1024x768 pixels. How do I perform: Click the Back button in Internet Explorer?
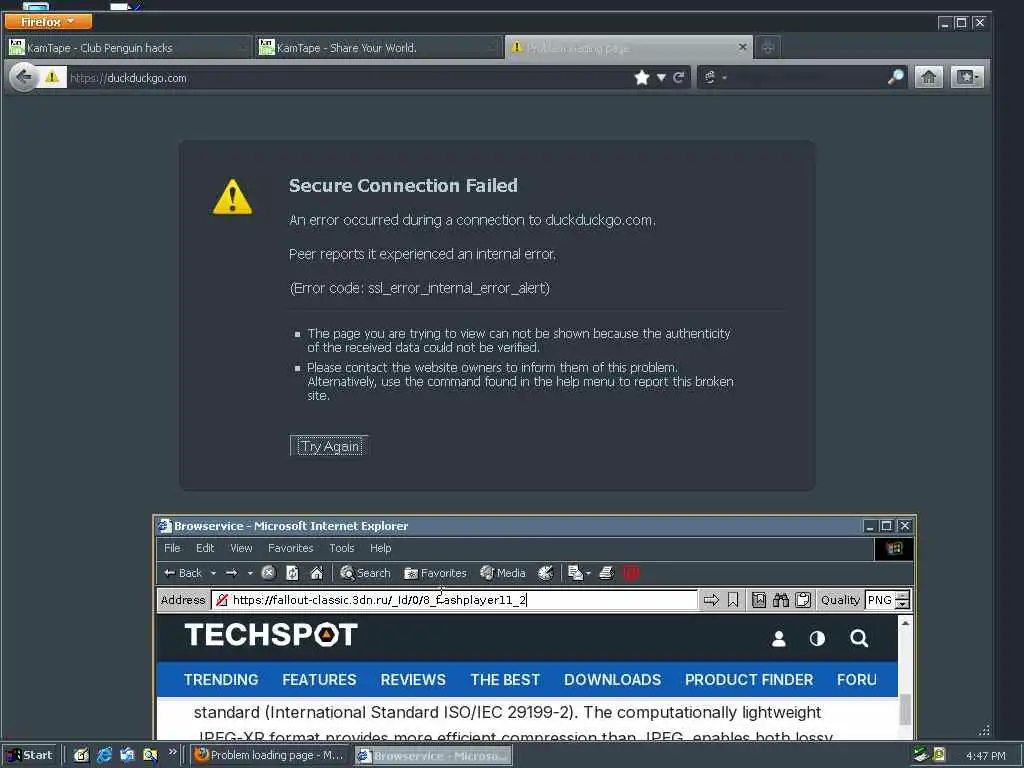184,573
